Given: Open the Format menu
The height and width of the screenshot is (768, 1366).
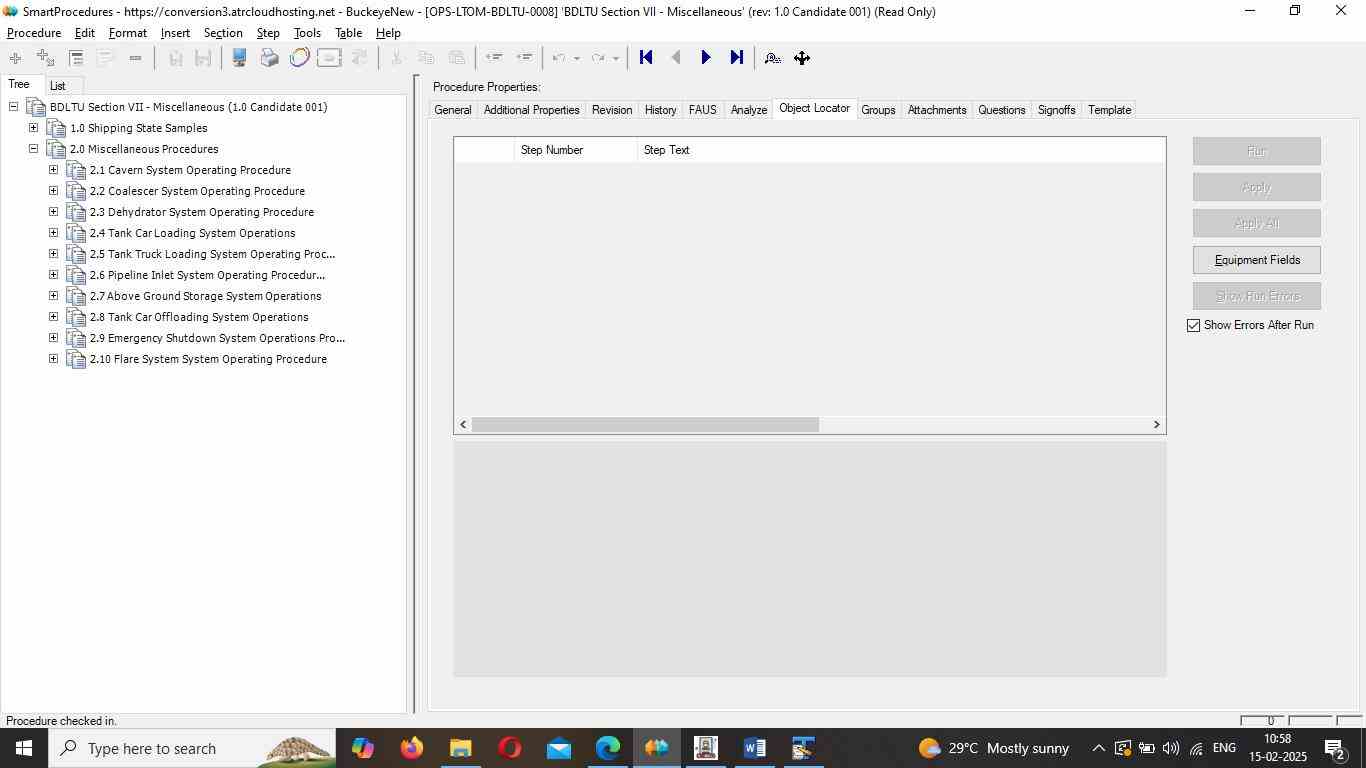Looking at the screenshot, I should click(128, 33).
